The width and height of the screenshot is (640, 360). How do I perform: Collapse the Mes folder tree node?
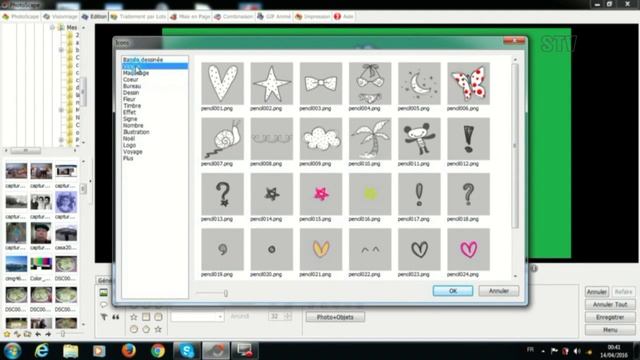(52, 27)
